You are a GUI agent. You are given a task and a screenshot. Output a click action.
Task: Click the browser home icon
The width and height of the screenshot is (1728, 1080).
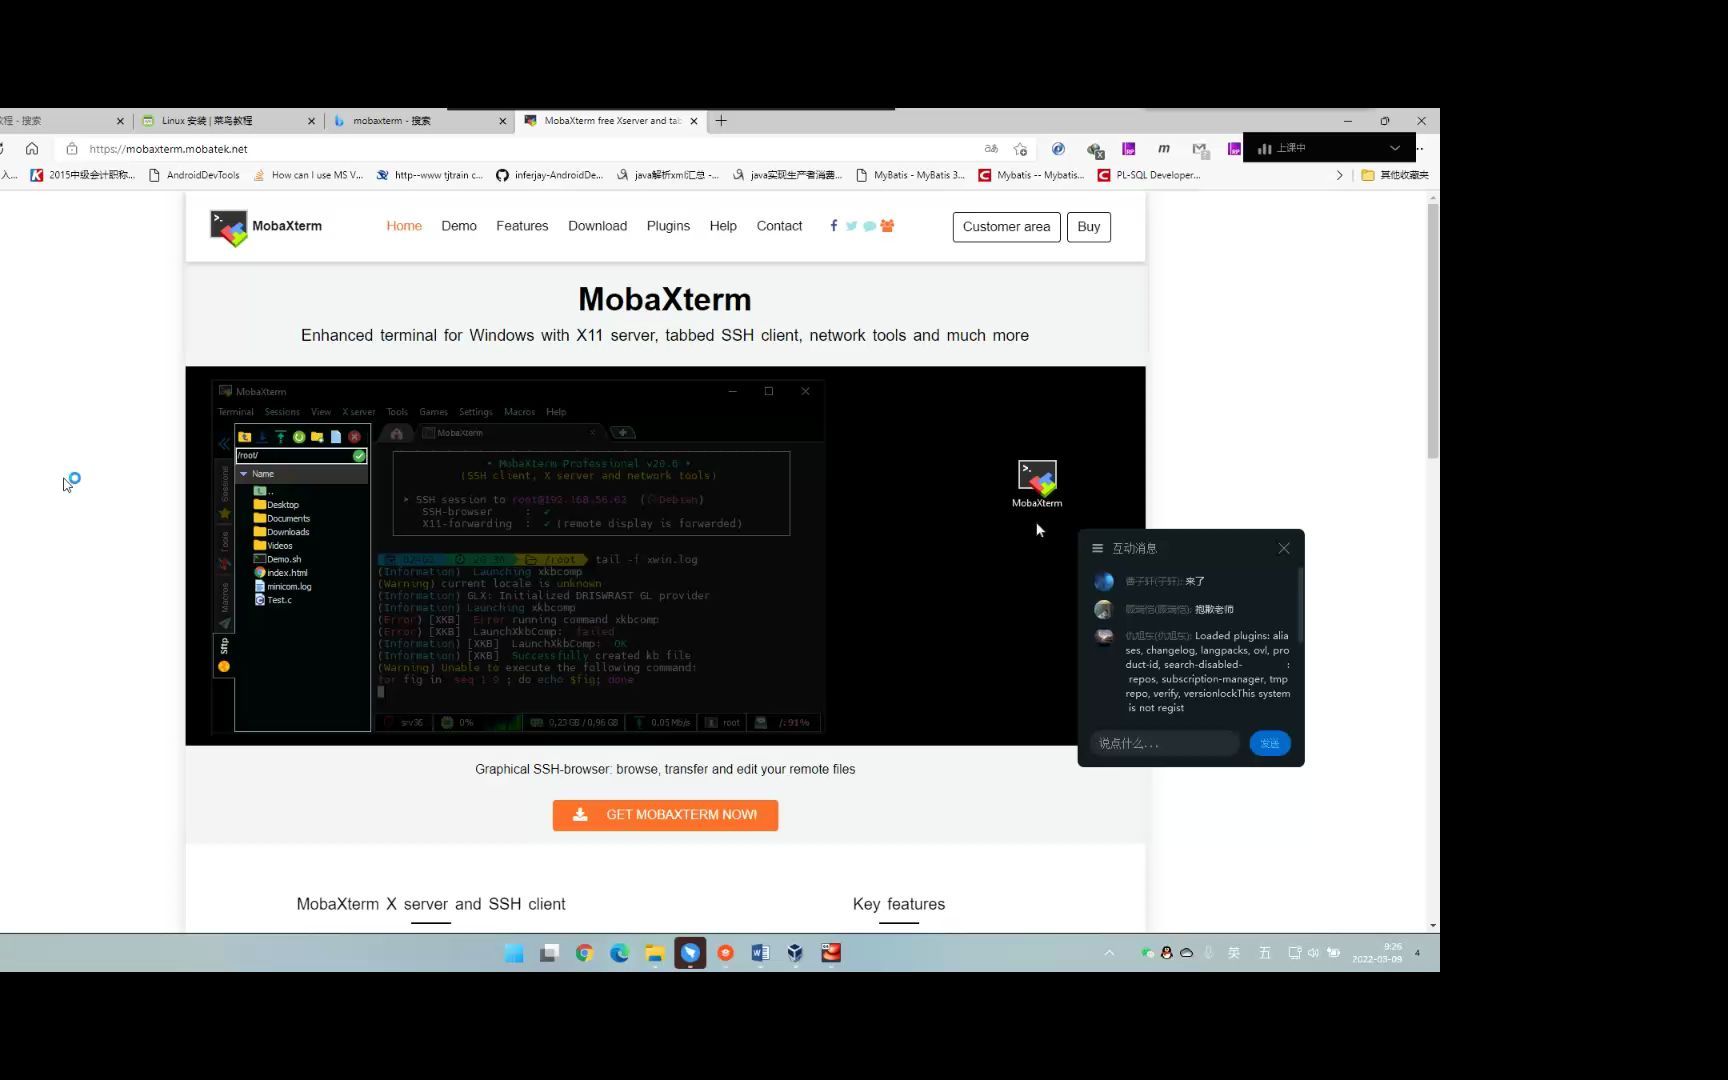32,148
